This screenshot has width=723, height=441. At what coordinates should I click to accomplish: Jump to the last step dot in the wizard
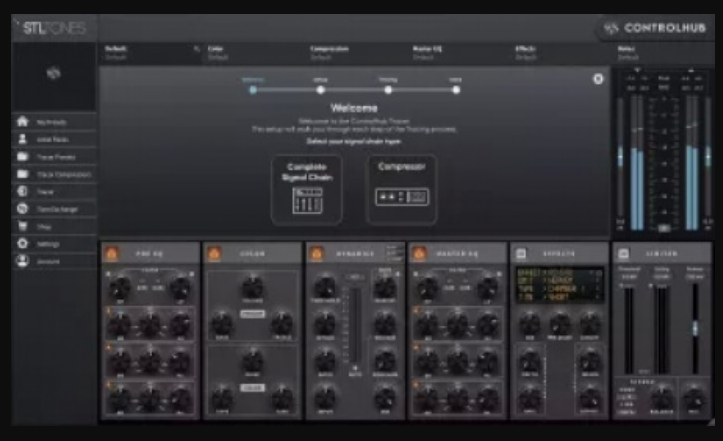[x=456, y=90]
